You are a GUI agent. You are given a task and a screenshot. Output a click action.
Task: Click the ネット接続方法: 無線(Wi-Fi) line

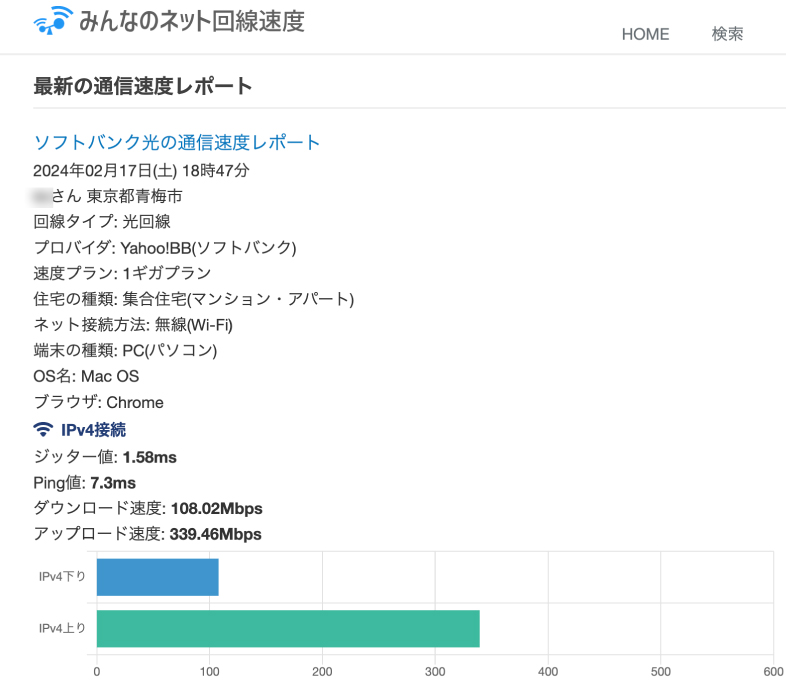(133, 325)
